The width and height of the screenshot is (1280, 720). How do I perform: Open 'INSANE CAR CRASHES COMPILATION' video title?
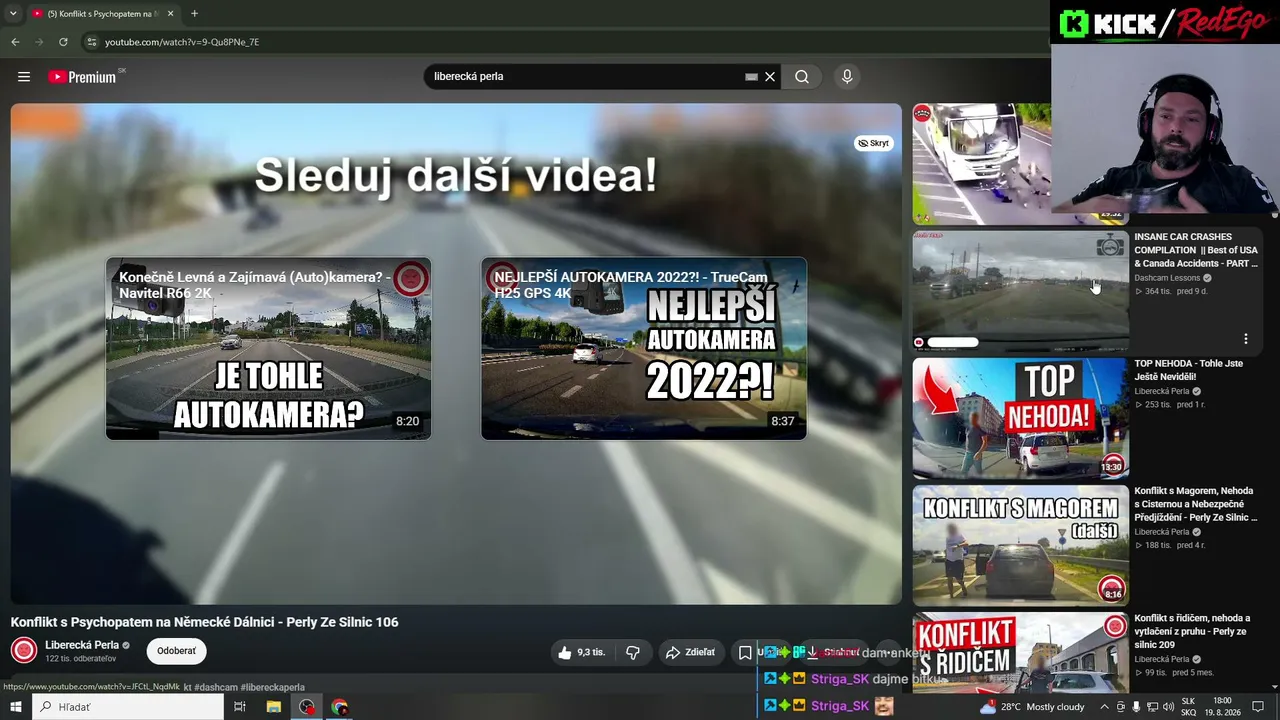pos(1195,250)
